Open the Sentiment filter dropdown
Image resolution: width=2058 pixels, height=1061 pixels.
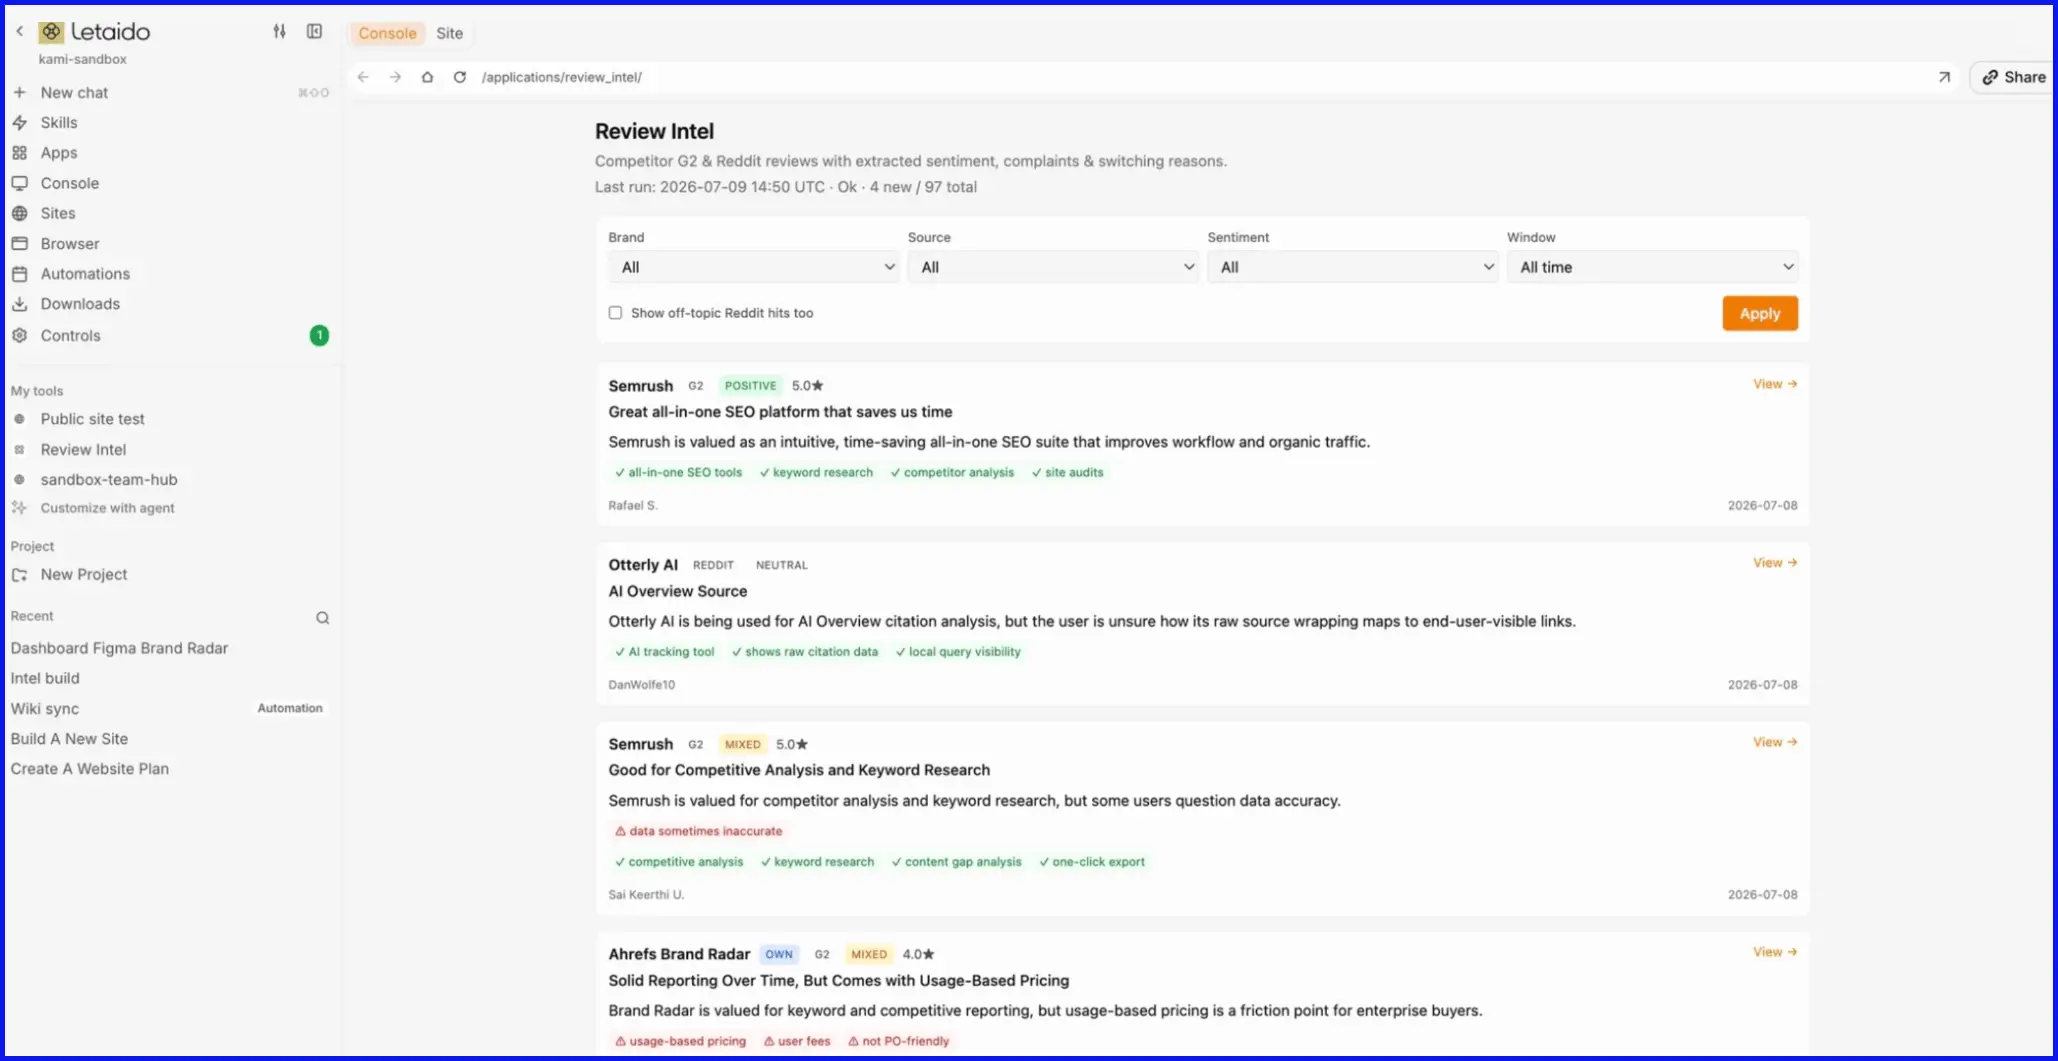point(1352,267)
